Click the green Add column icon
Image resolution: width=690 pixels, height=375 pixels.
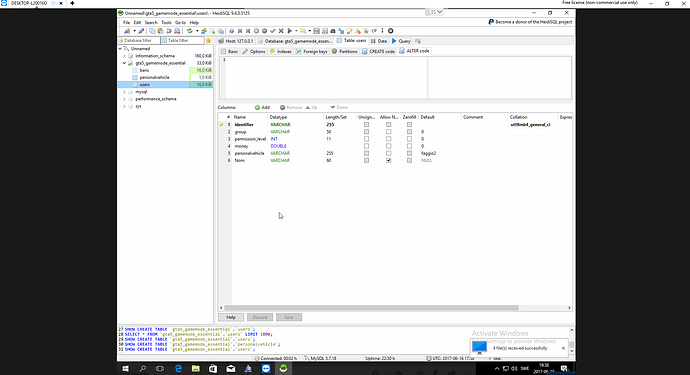pos(257,107)
